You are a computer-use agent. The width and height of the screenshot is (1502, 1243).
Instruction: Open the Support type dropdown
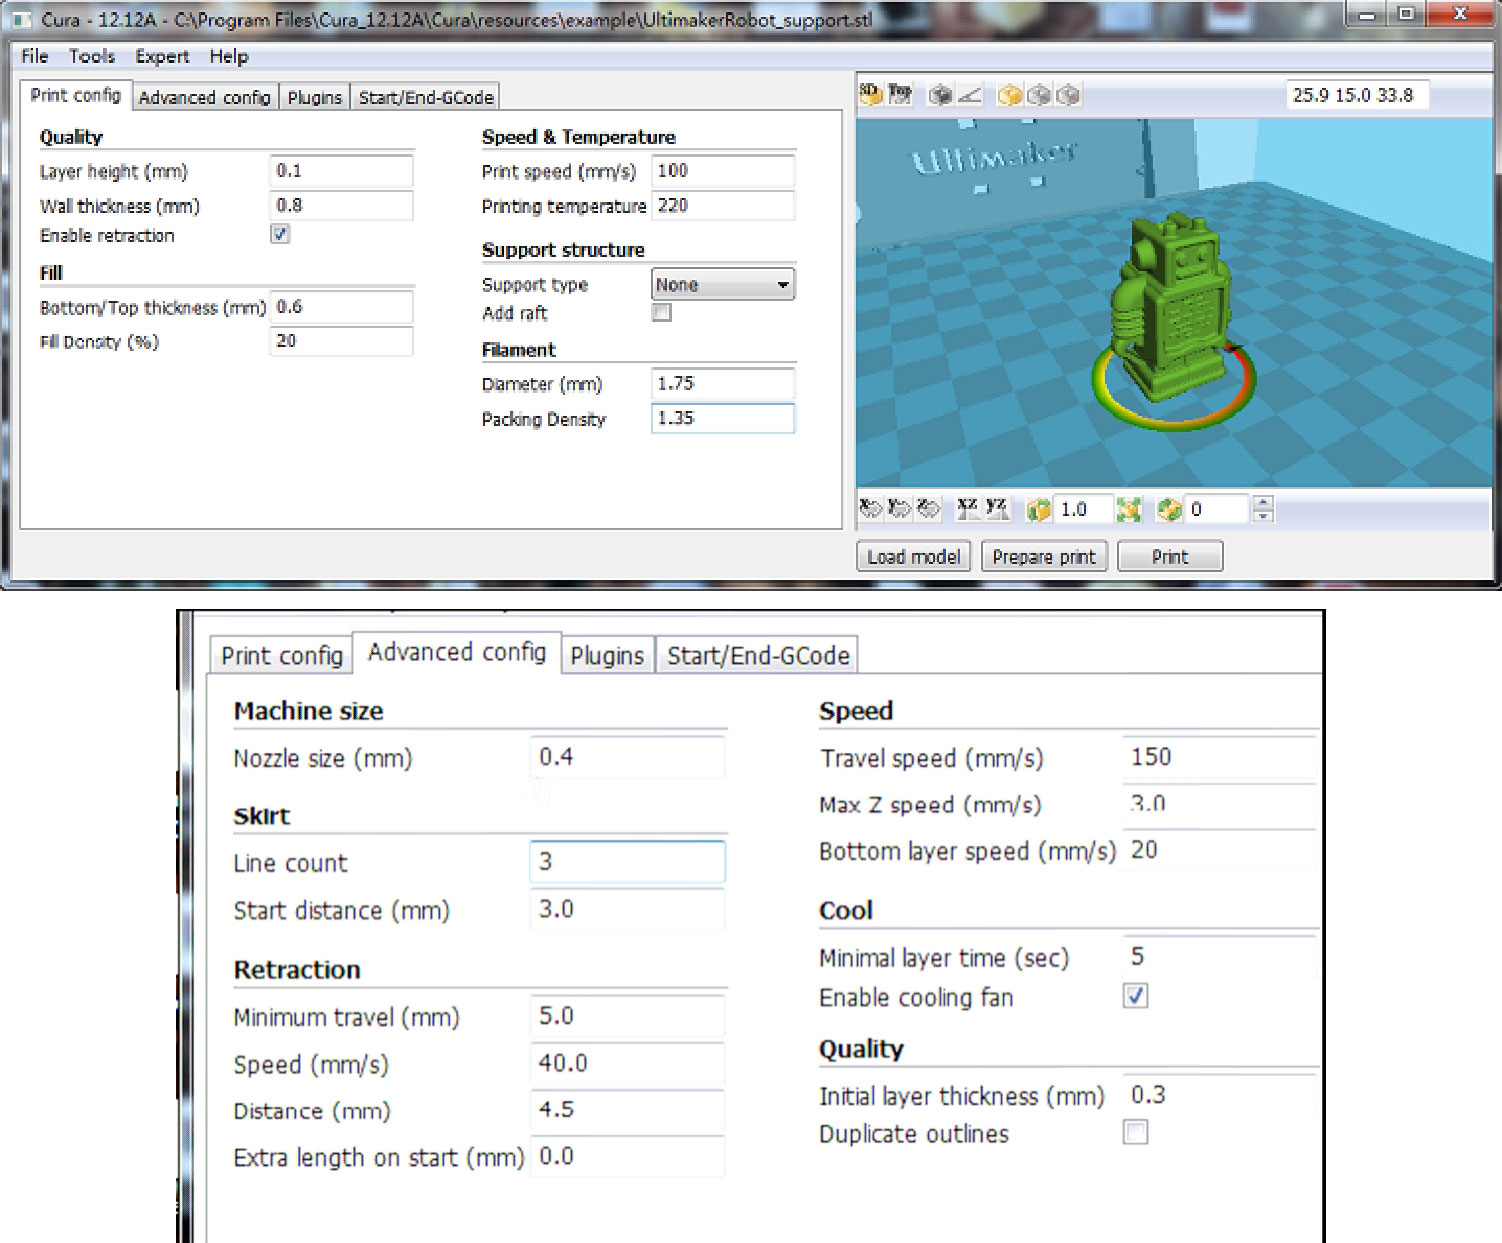[723, 285]
